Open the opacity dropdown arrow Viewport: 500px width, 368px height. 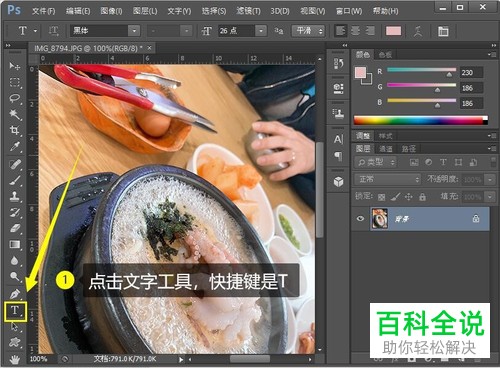click(490, 180)
